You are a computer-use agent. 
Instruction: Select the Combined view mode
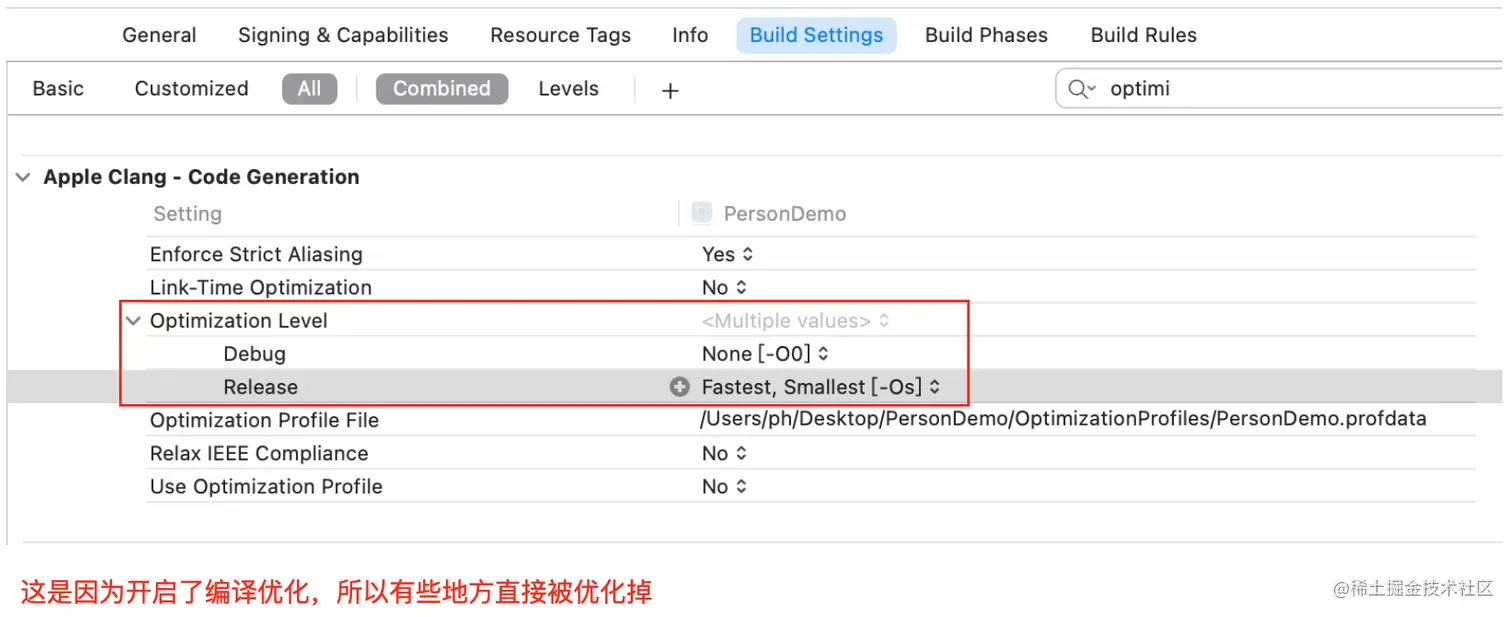point(441,89)
